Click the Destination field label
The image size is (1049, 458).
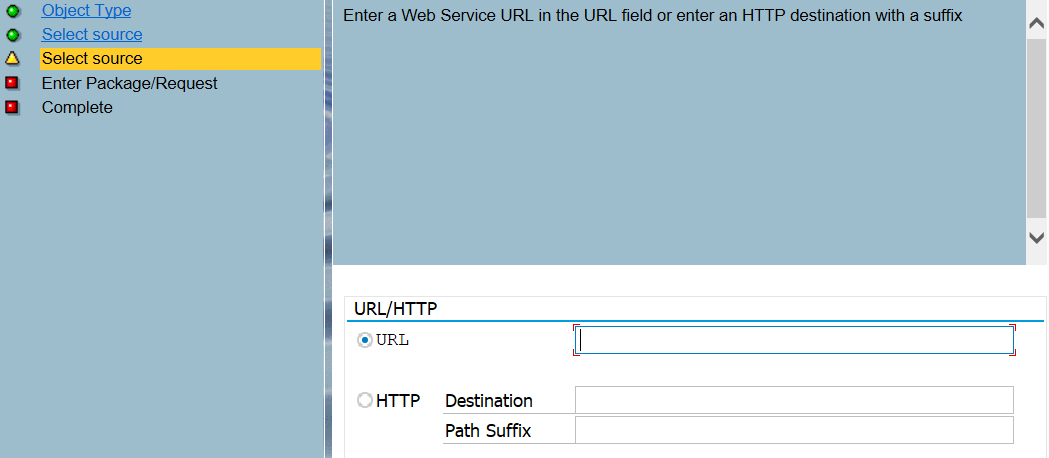pyautogui.click(x=489, y=400)
